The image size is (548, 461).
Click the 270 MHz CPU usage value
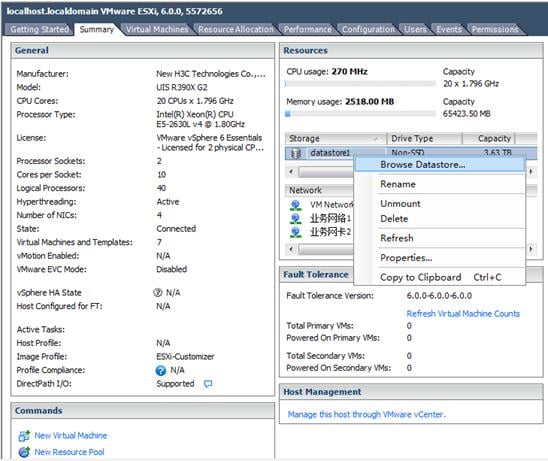coord(349,72)
